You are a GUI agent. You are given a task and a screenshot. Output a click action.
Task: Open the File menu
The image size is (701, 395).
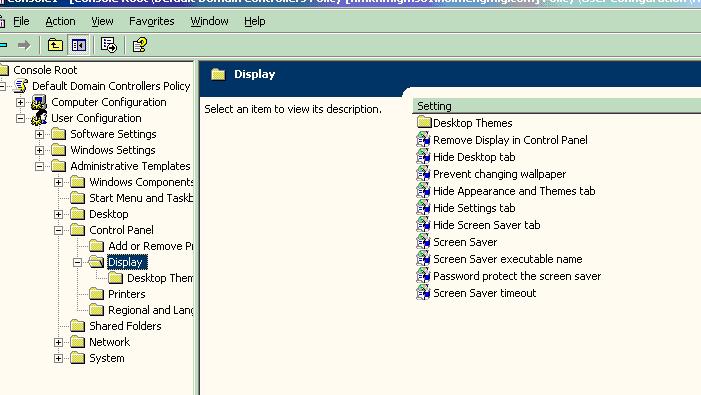[x=21, y=21]
